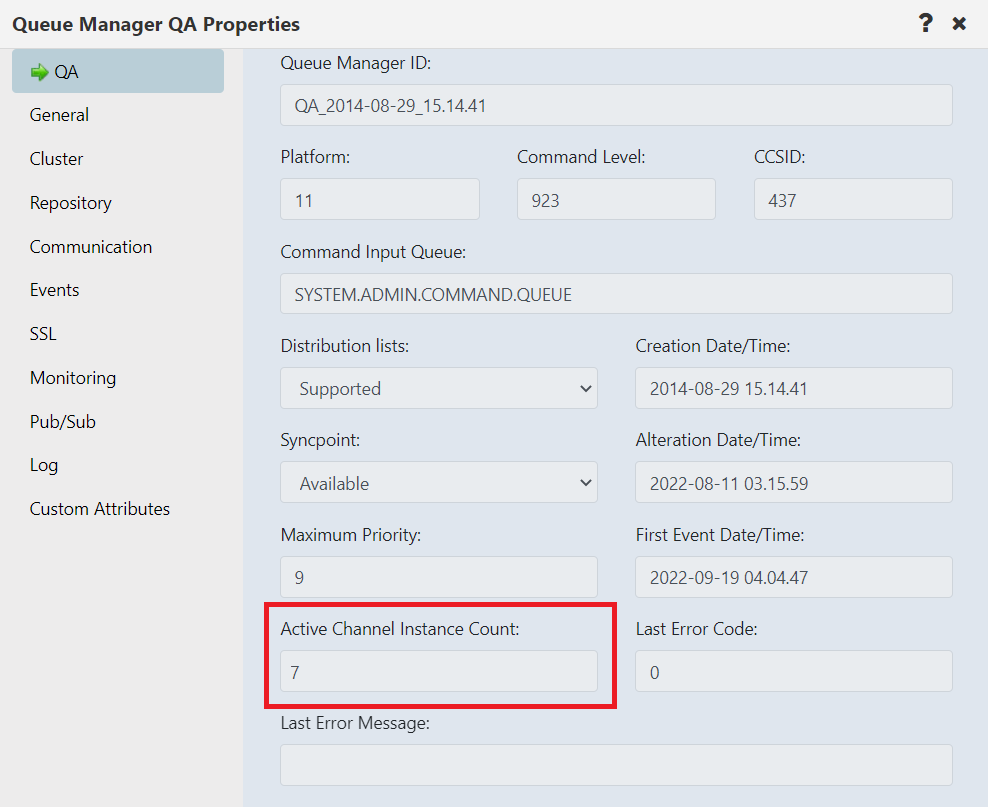988x807 pixels.
Task: Click the 'Queue Manager QA Properties' title
Action: click(x=156, y=24)
